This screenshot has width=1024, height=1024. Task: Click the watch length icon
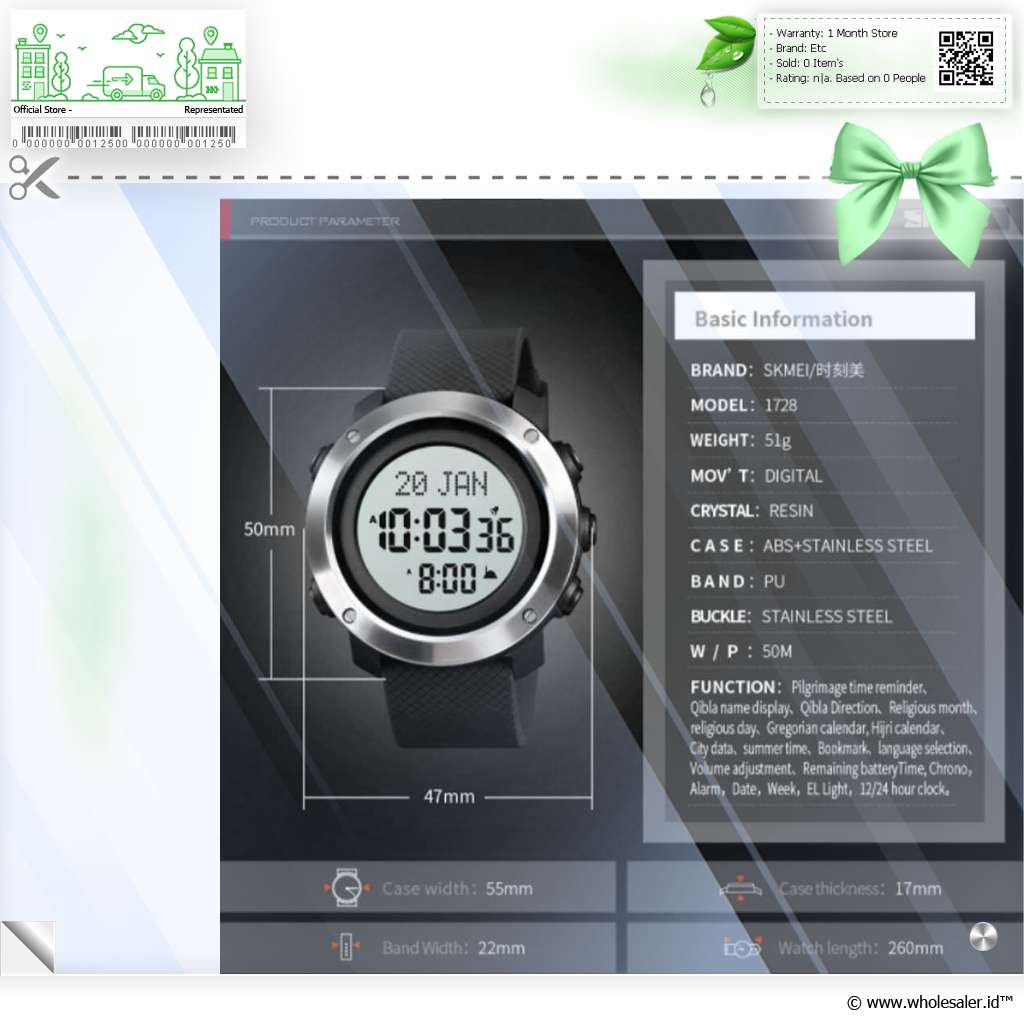click(743, 947)
